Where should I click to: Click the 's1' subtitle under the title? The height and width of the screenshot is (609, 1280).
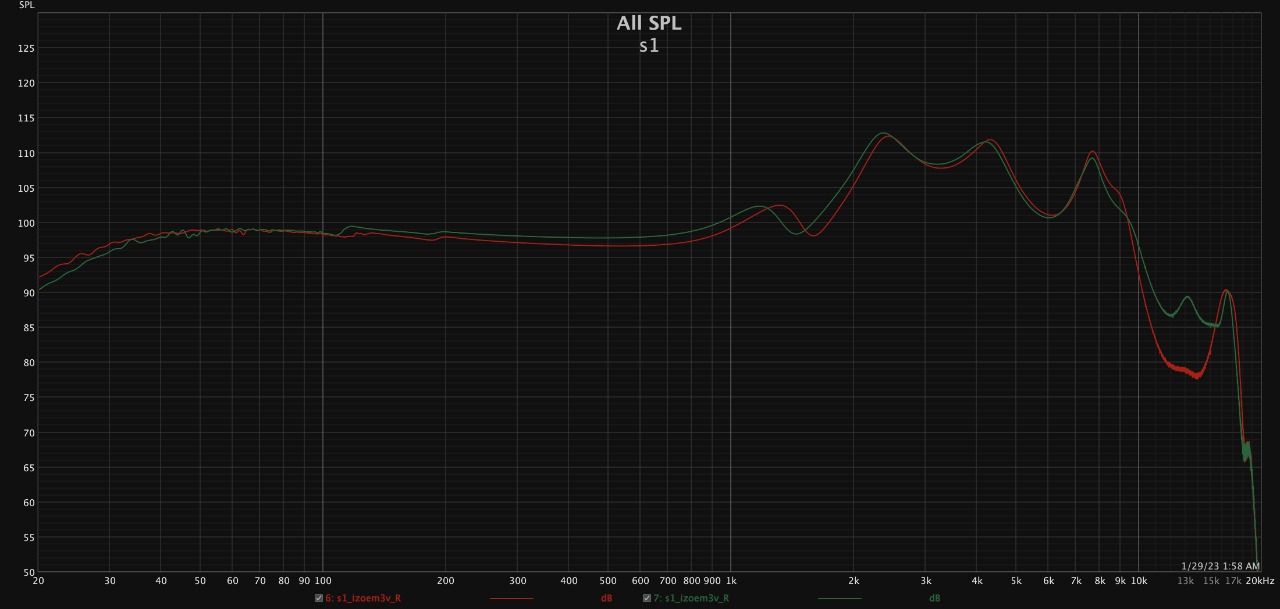point(649,46)
